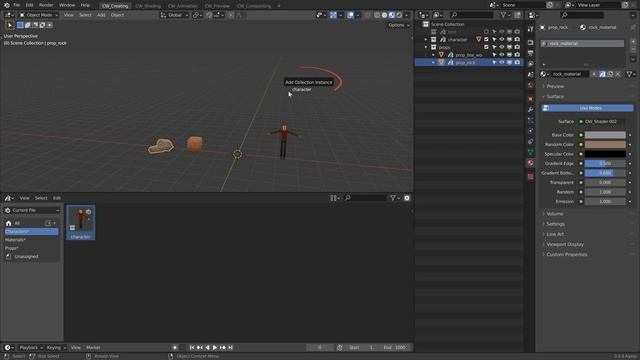The width and height of the screenshot is (640, 360).
Task: Click the new collection icon in outliner
Action: (x=518, y=15)
